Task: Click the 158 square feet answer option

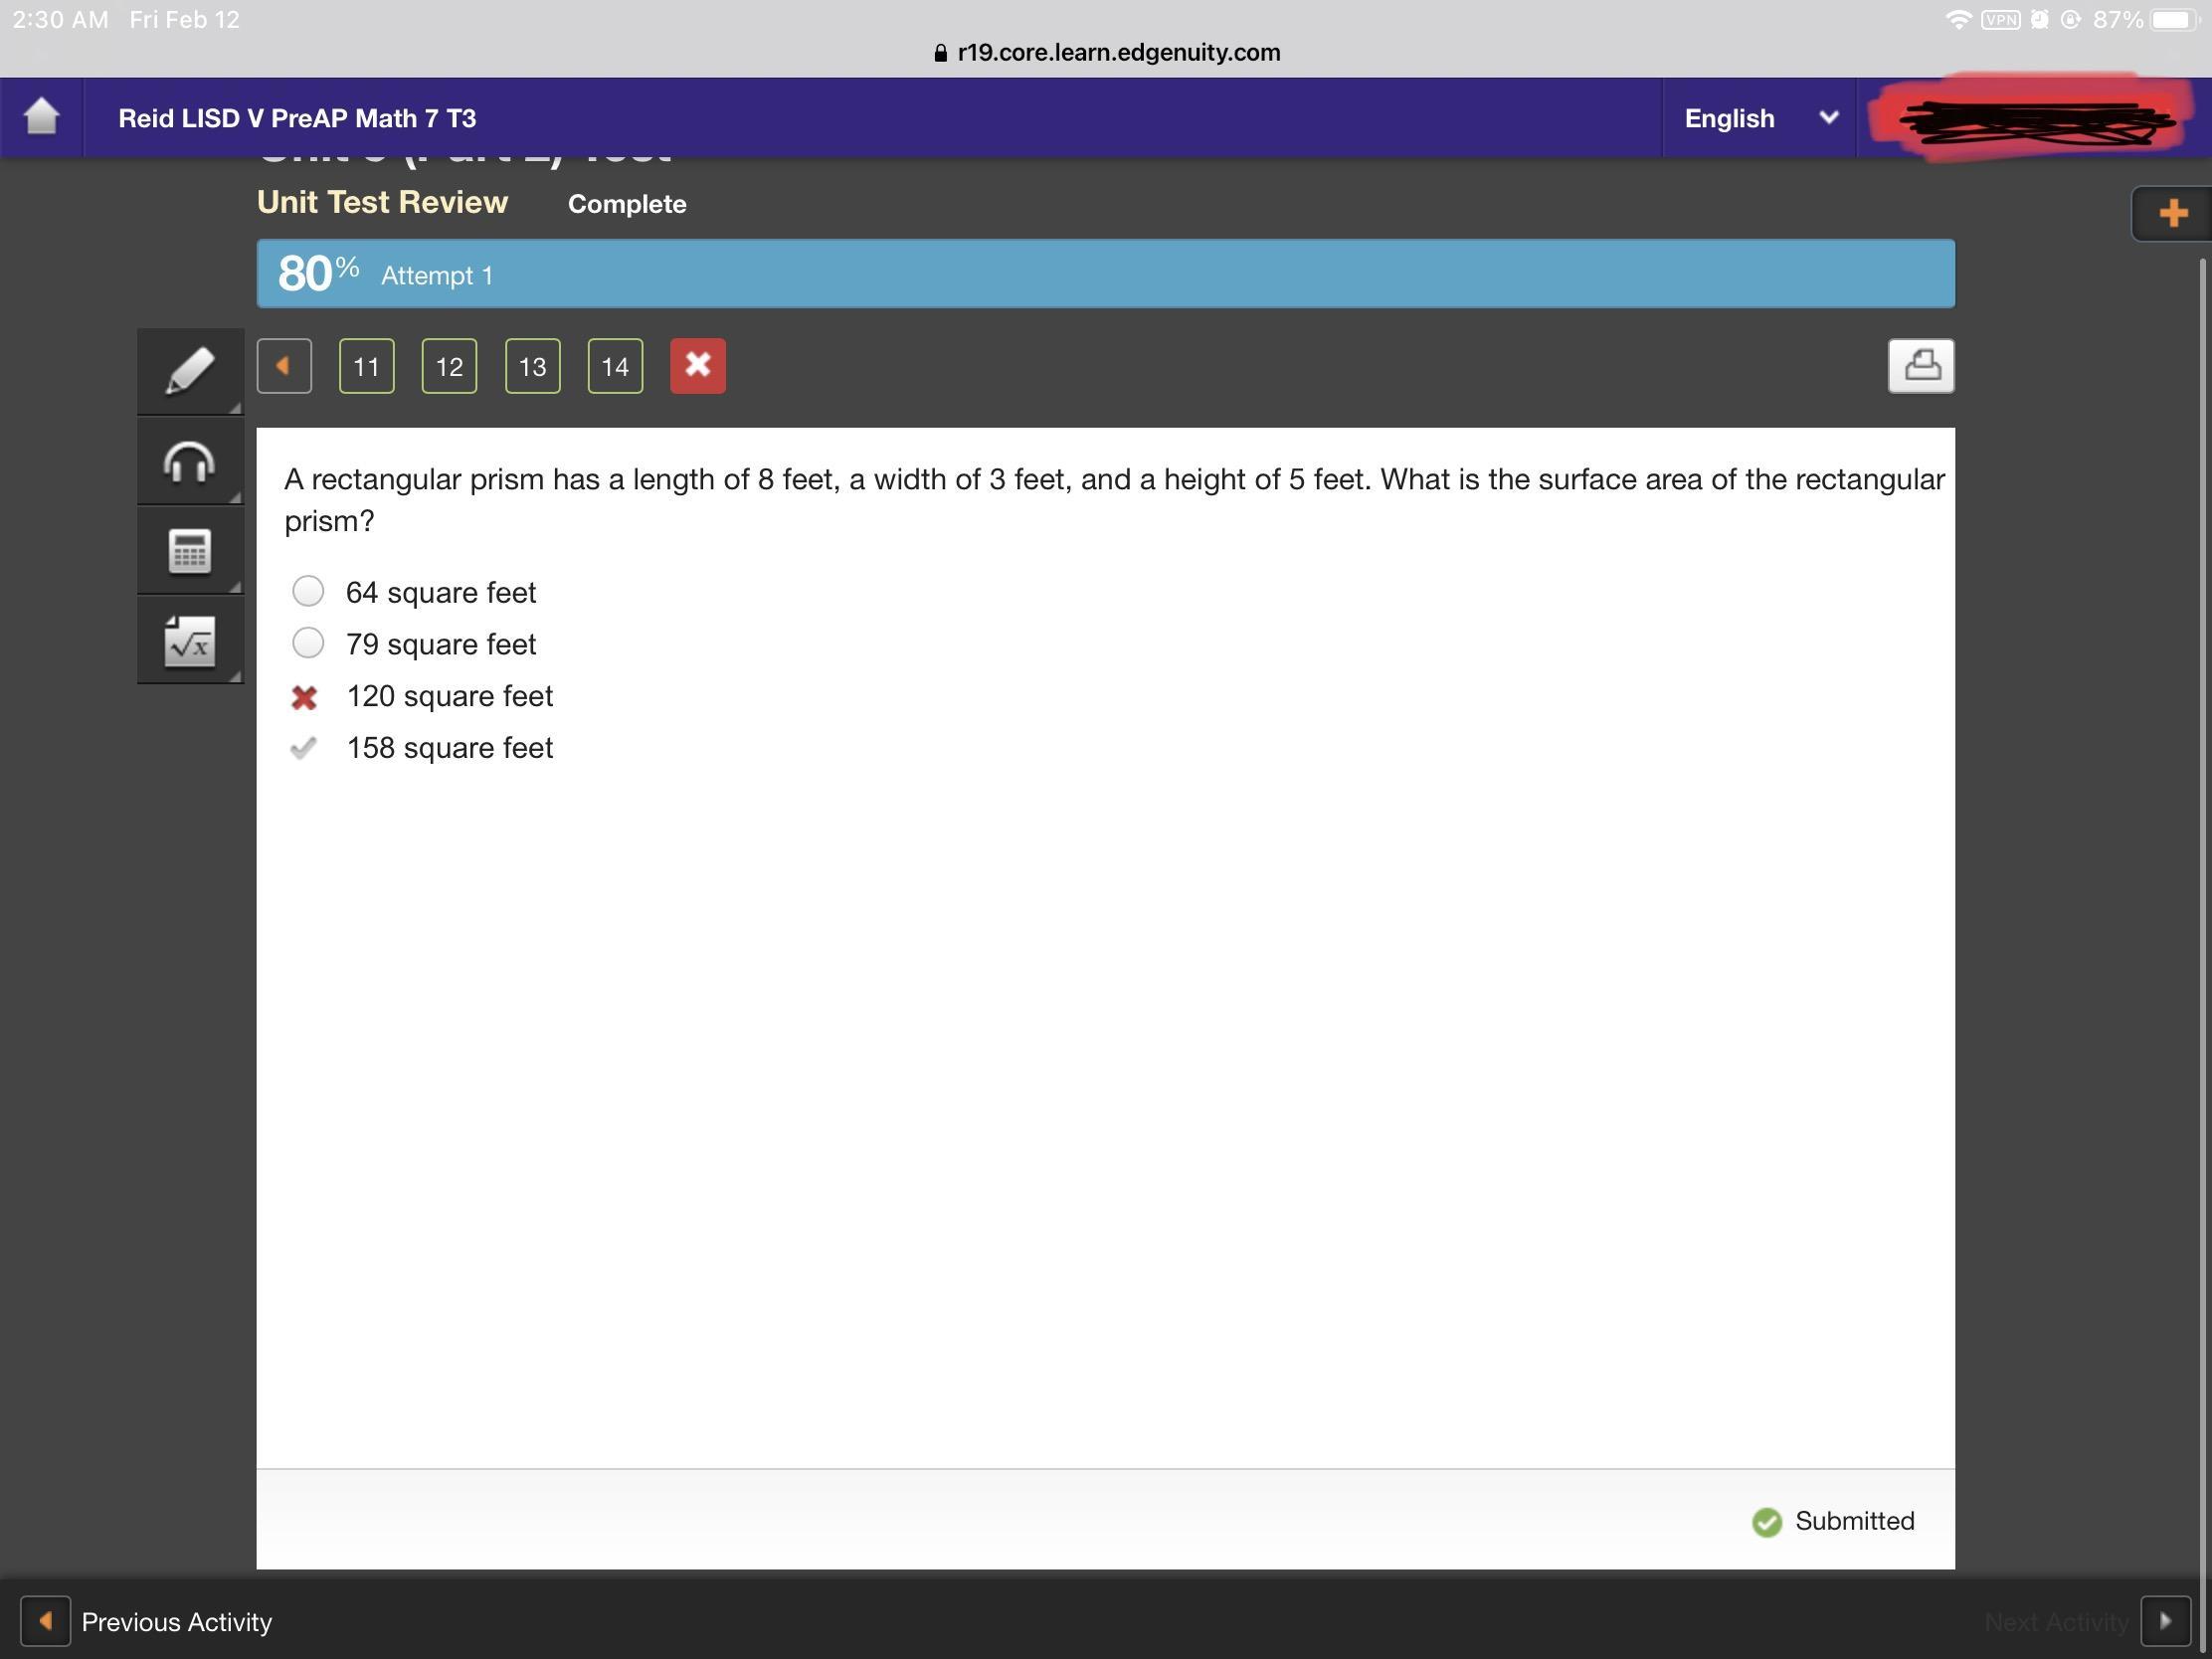Action: point(449,748)
